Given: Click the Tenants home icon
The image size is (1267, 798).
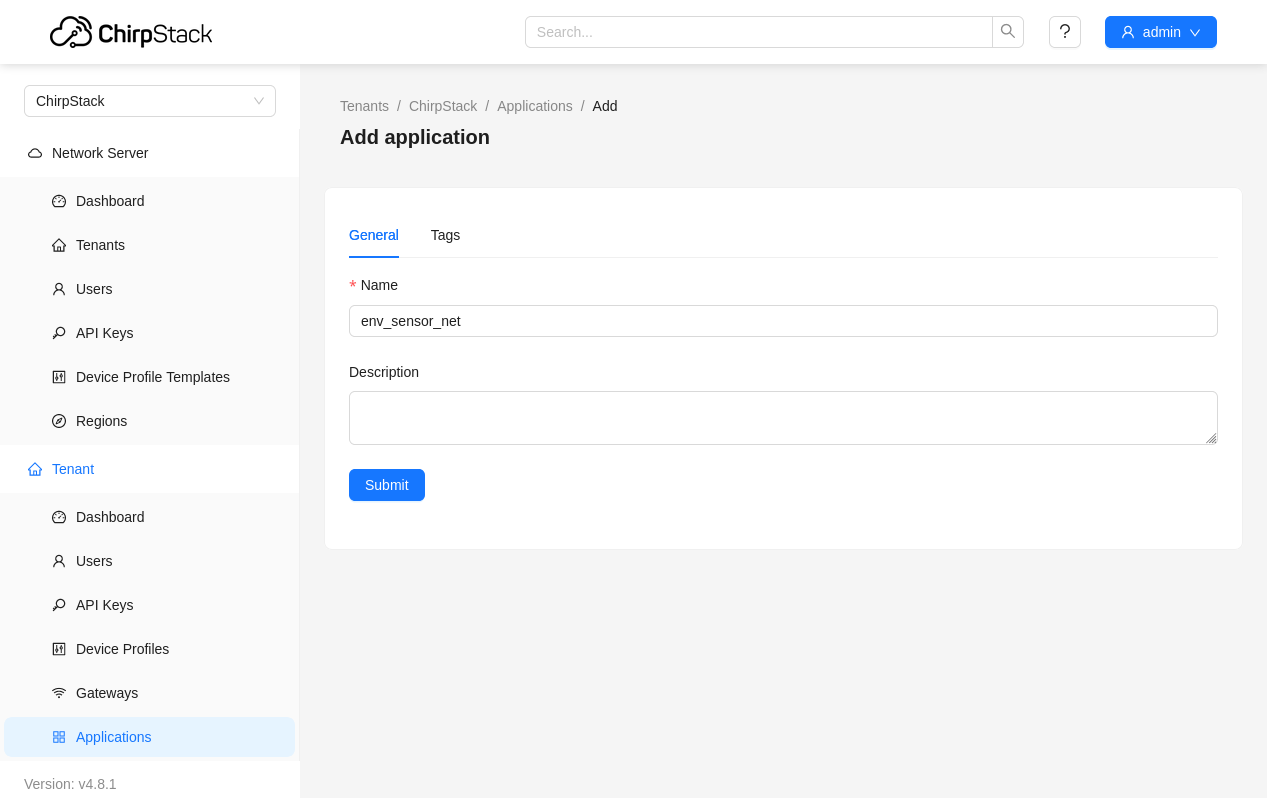Looking at the screenshot, I should [x=59, y=245].
